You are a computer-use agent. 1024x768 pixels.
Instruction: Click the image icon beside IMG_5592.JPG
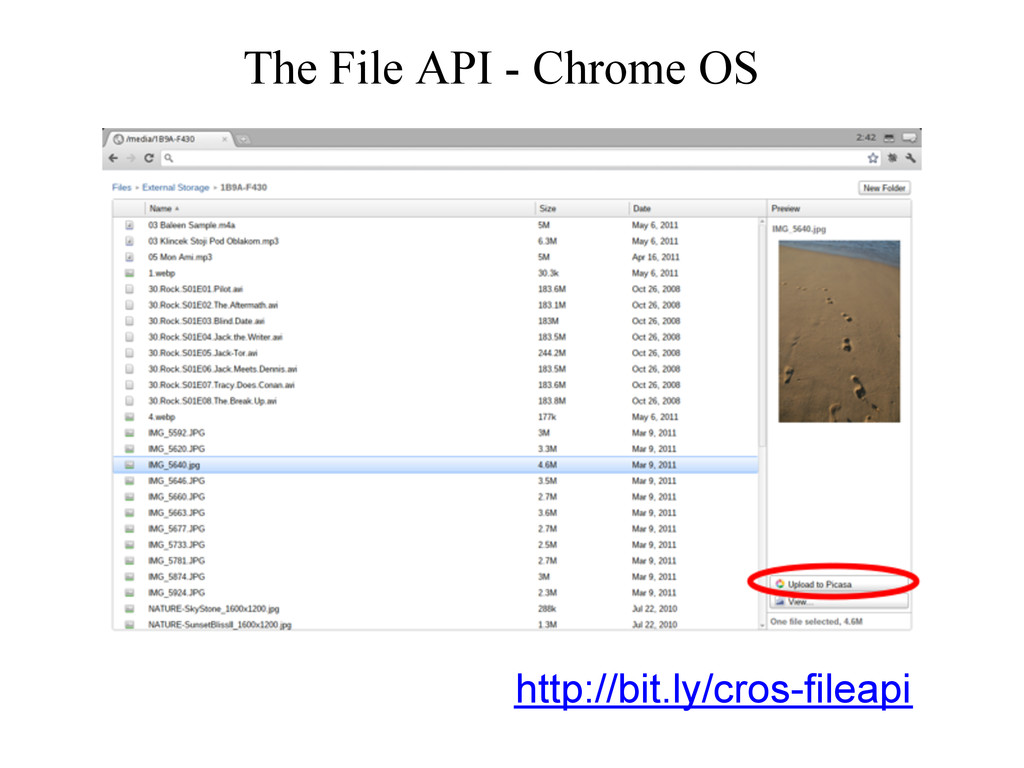[x=129, y=433]
